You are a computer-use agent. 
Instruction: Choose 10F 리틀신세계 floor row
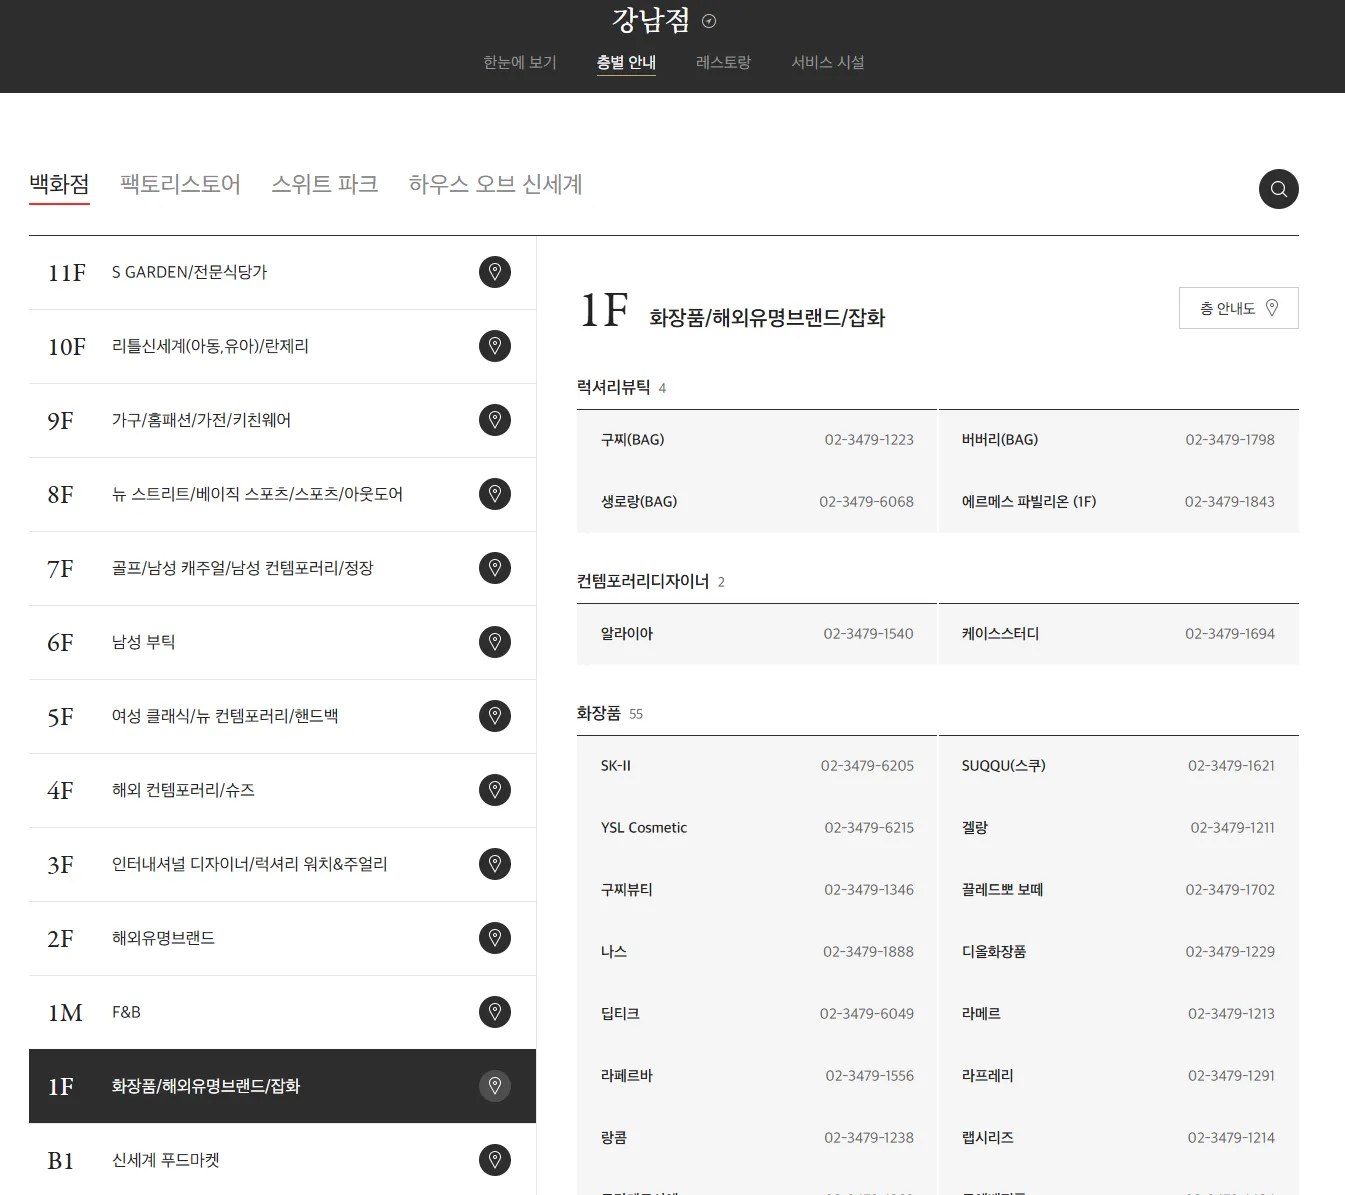pos(282,346)
